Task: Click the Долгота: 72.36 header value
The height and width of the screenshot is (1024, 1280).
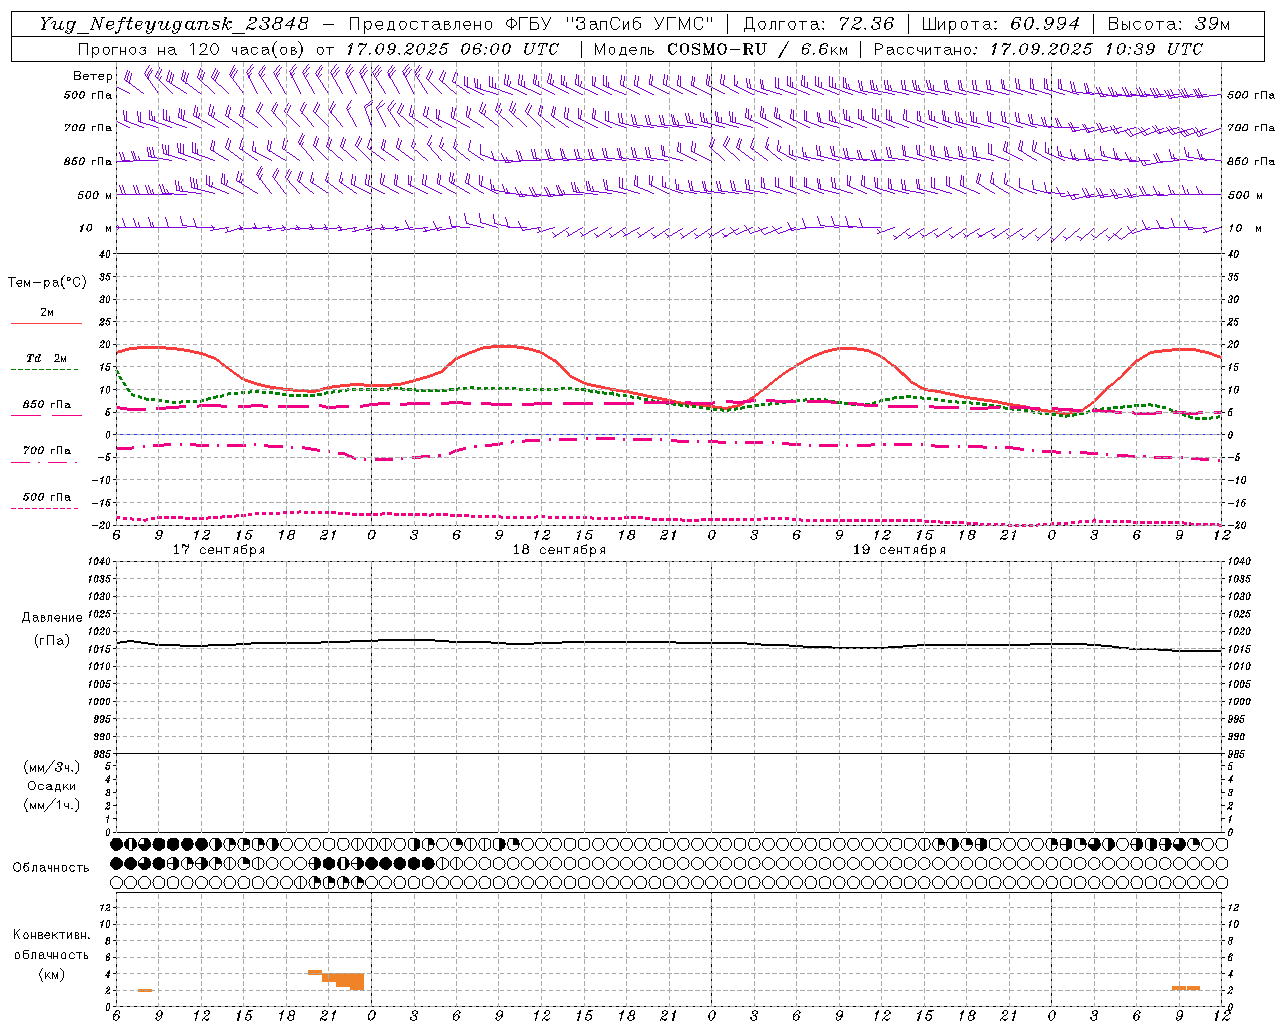Action: point(818,24)
